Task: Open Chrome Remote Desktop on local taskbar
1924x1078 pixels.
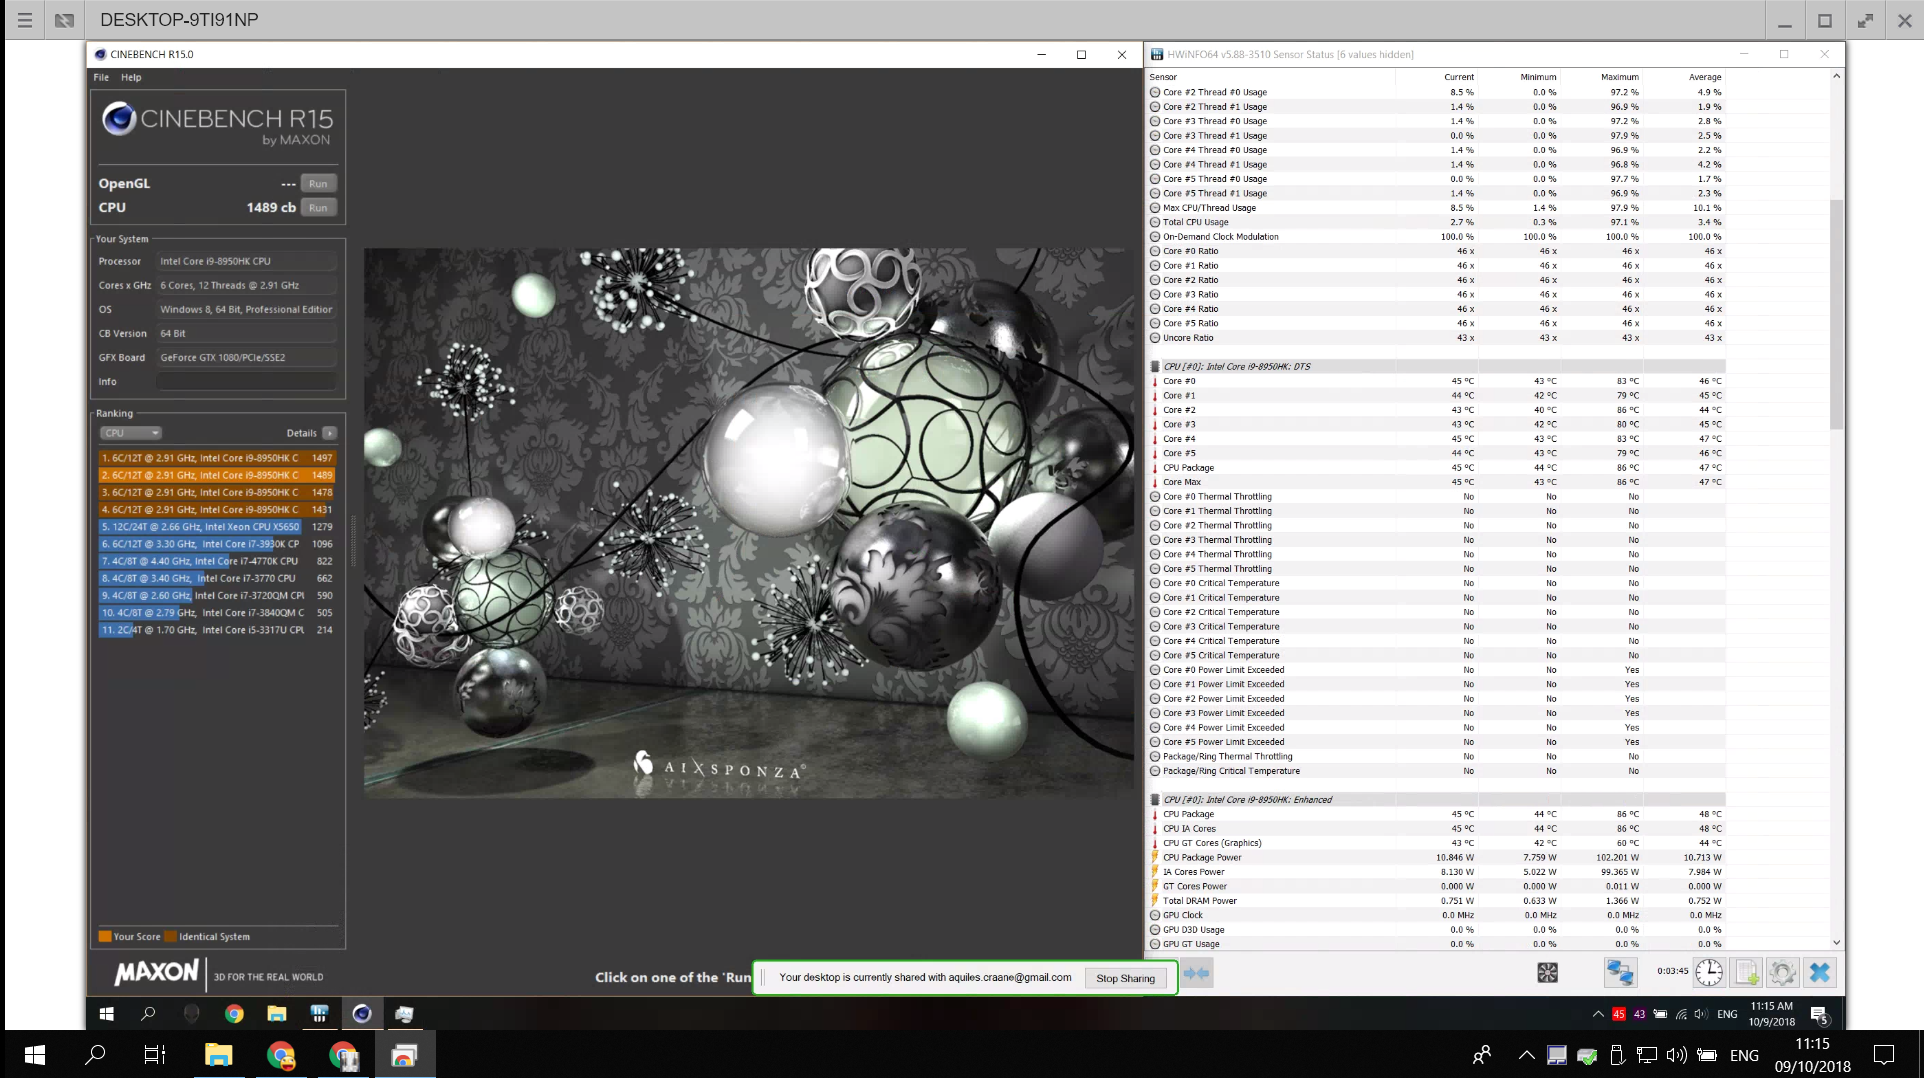Action: pyautogui.click(x=404, y=1055)
